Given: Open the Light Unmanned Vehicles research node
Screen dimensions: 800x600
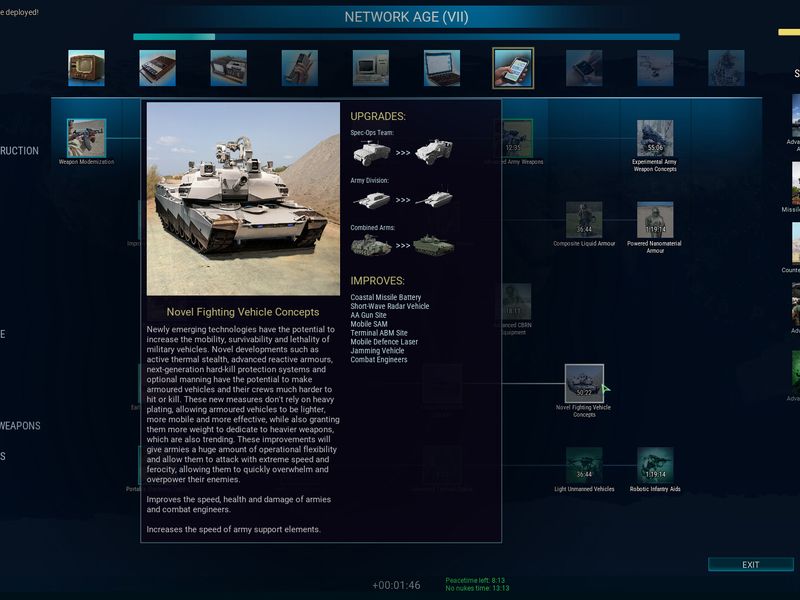Looking at the screenshot, I should point(584,465).
